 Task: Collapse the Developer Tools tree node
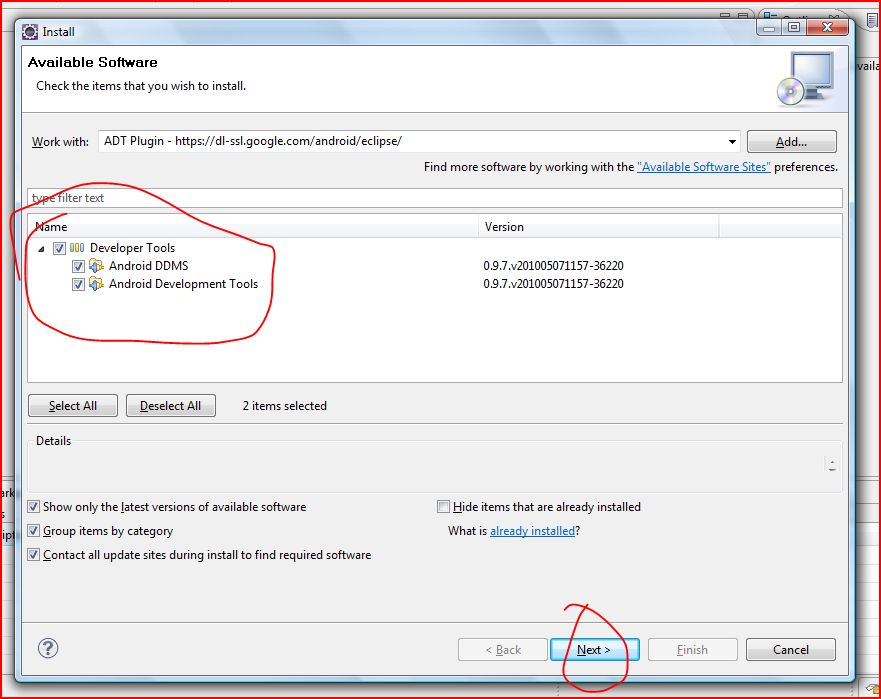point(41,249)
